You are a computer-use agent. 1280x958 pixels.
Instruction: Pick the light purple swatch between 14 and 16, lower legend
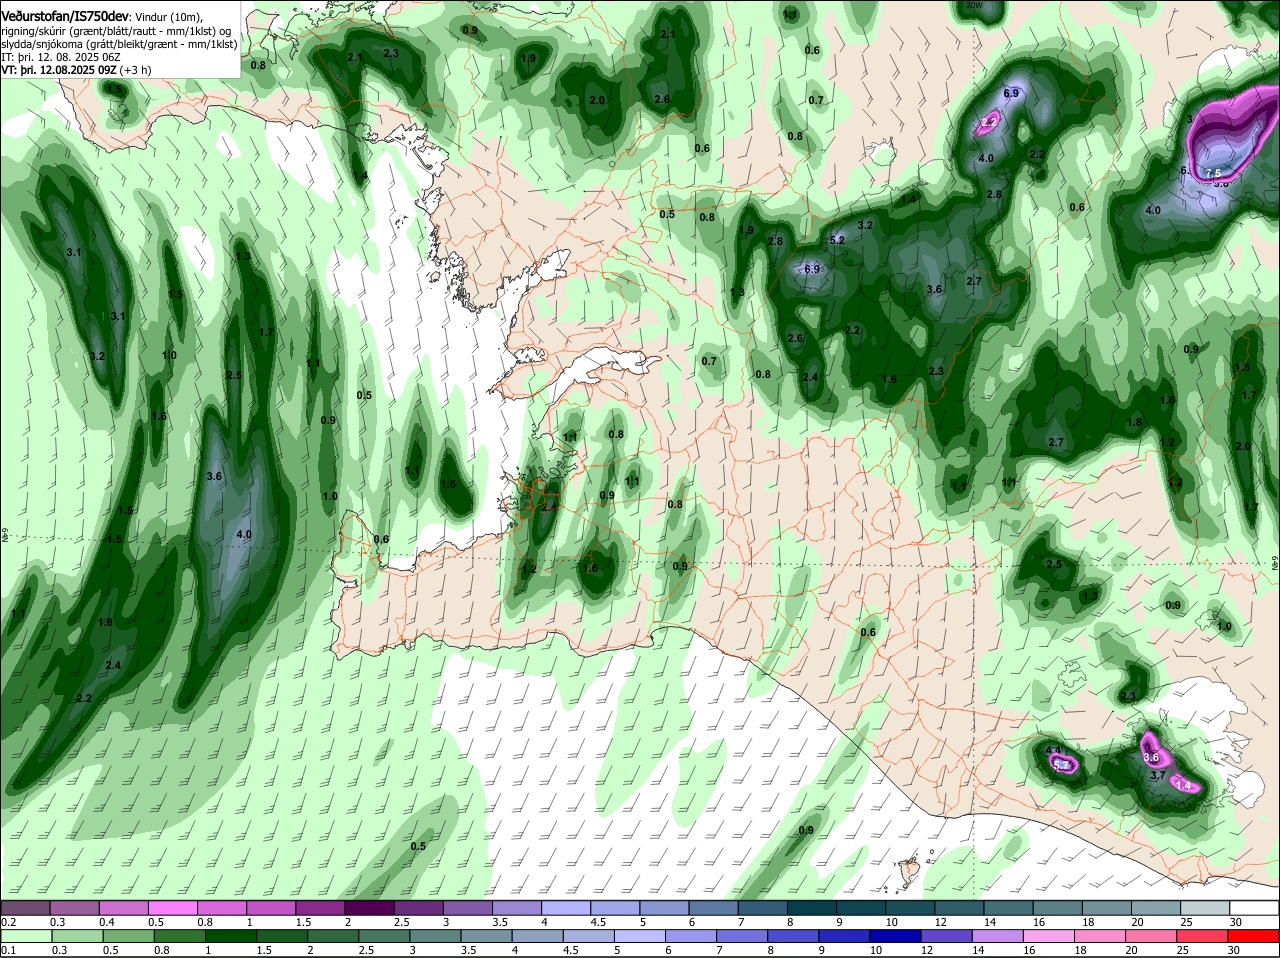998,936
